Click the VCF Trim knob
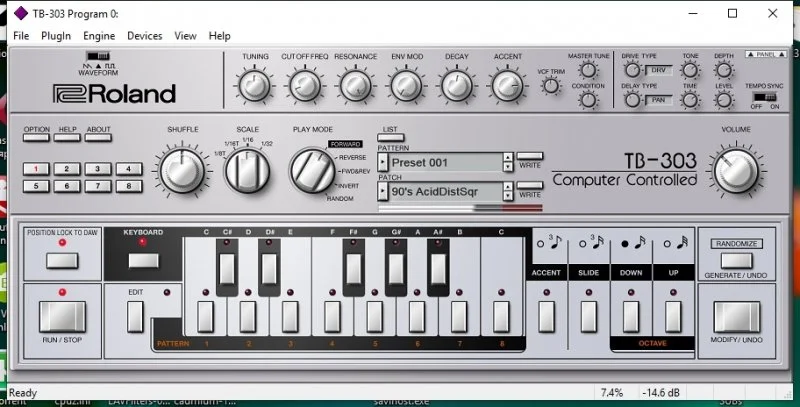Screen dimensions: 800x407 [x=551, y=86]
